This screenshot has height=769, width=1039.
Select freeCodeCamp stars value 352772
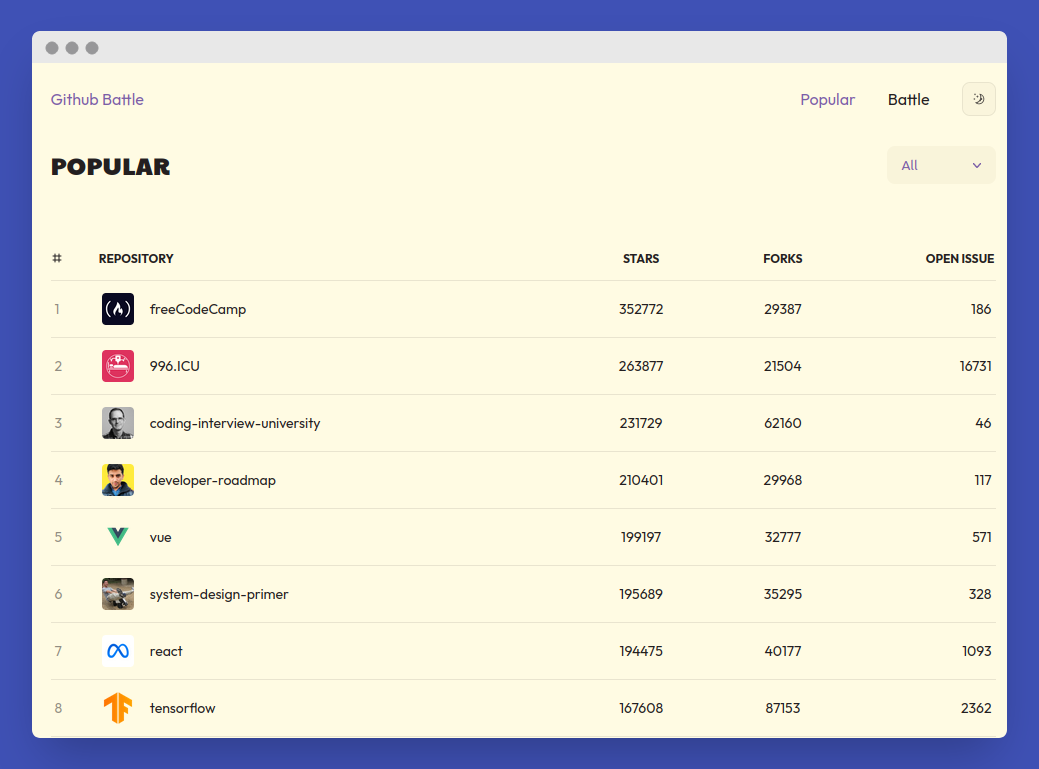[x=641, y=309]
